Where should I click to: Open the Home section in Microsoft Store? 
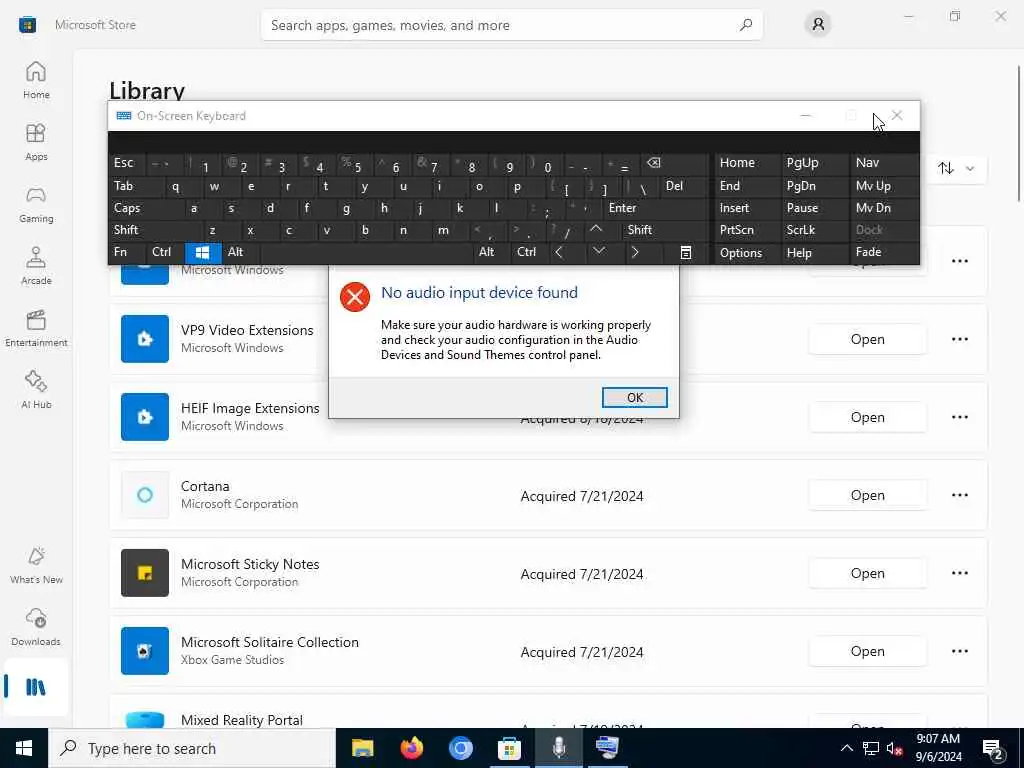coord(36,80)
